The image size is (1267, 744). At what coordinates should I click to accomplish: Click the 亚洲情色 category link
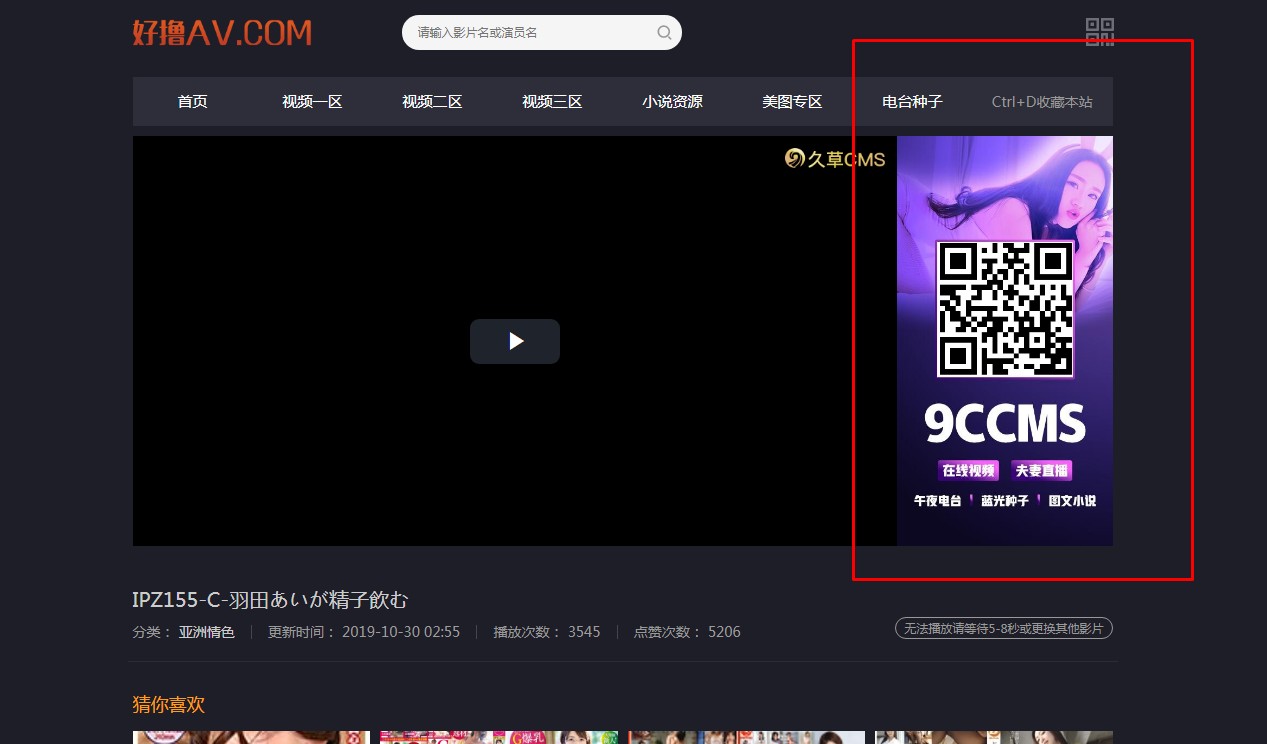click(x=206, y=631)
